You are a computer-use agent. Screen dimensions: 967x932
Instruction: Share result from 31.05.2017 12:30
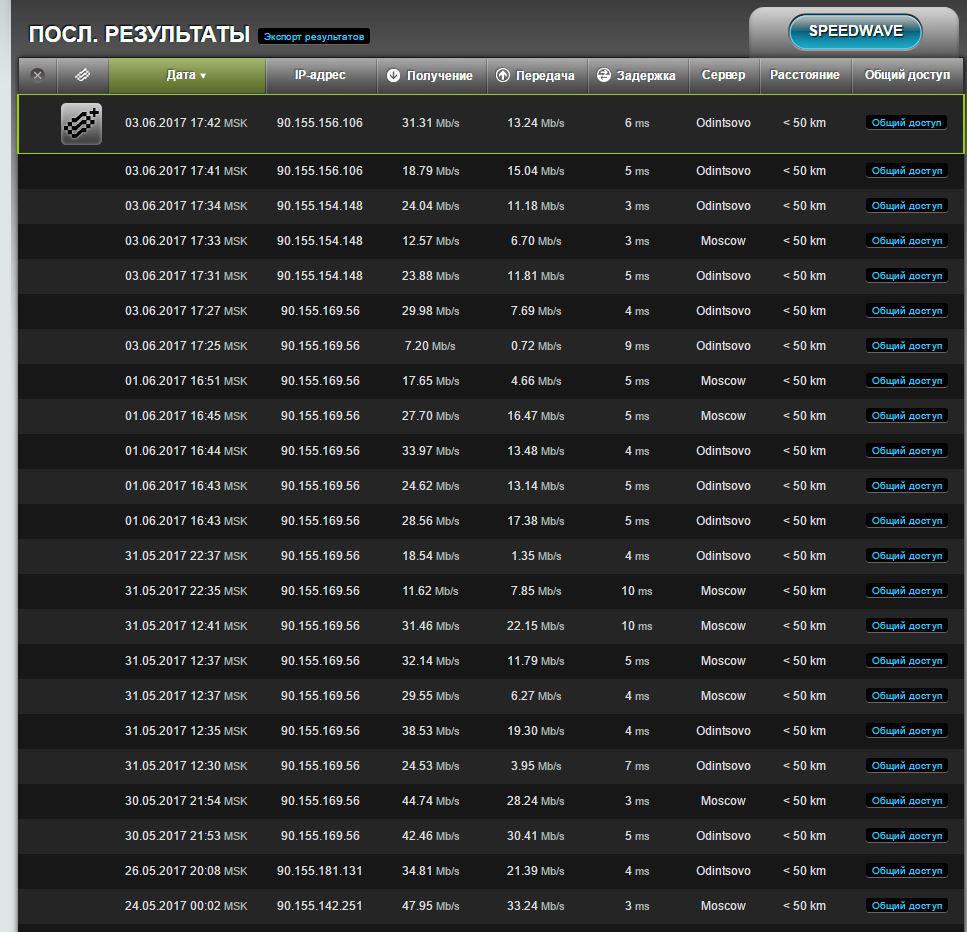pyautogui.click(x=907, y=766)
